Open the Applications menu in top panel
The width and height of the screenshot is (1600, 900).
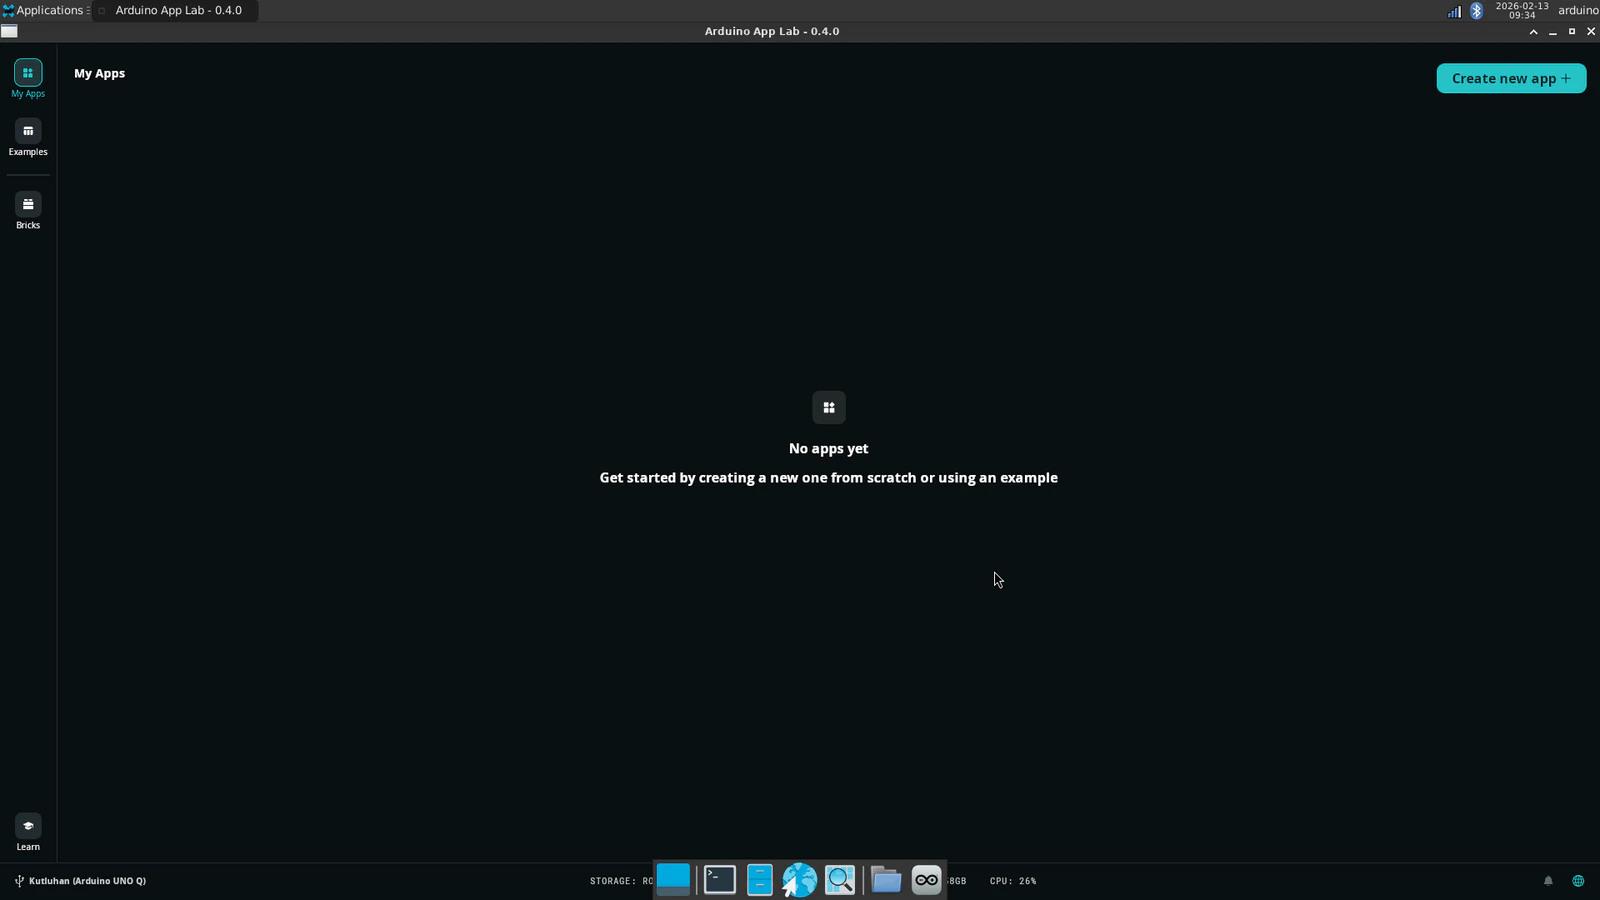45,10
